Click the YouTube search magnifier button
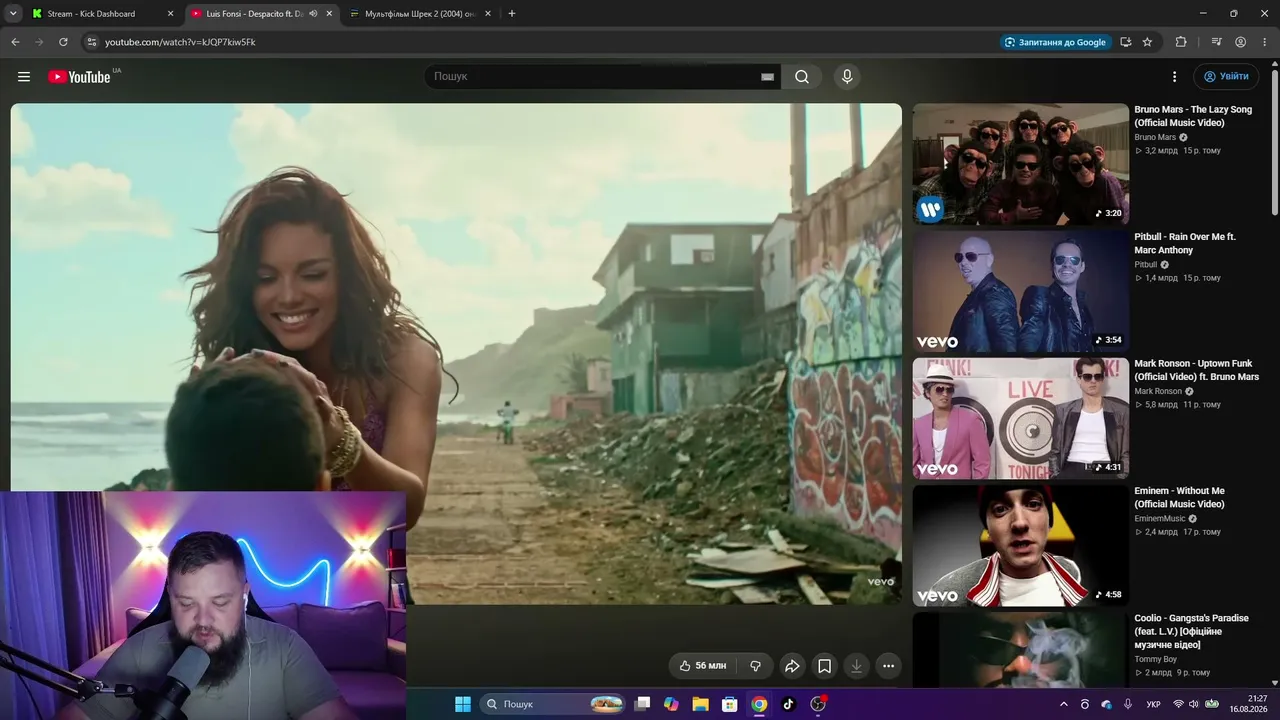The height and width of the screenshot is (720, 1280). coord(802,77)
